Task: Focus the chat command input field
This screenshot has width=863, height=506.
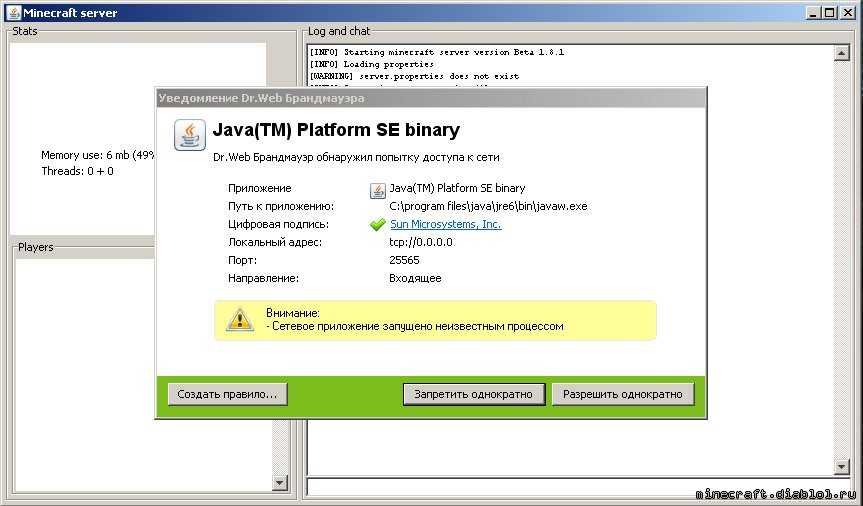Action: [x=570, y=487]
